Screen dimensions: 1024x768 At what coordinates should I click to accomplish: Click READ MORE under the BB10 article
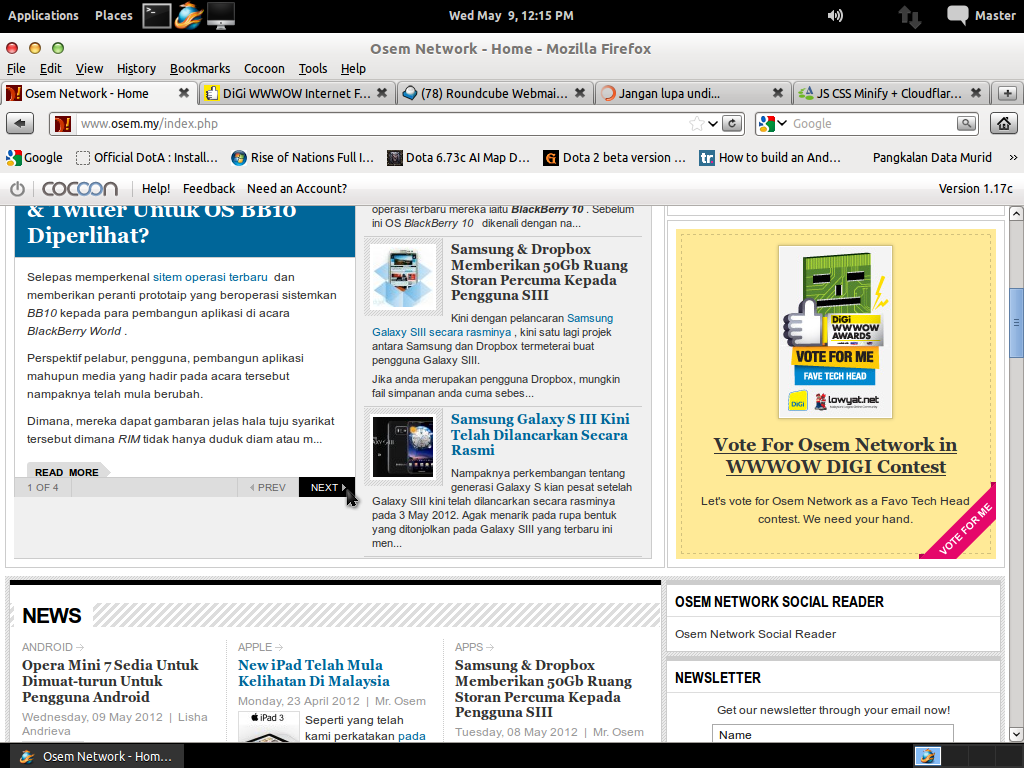[67, 472]
